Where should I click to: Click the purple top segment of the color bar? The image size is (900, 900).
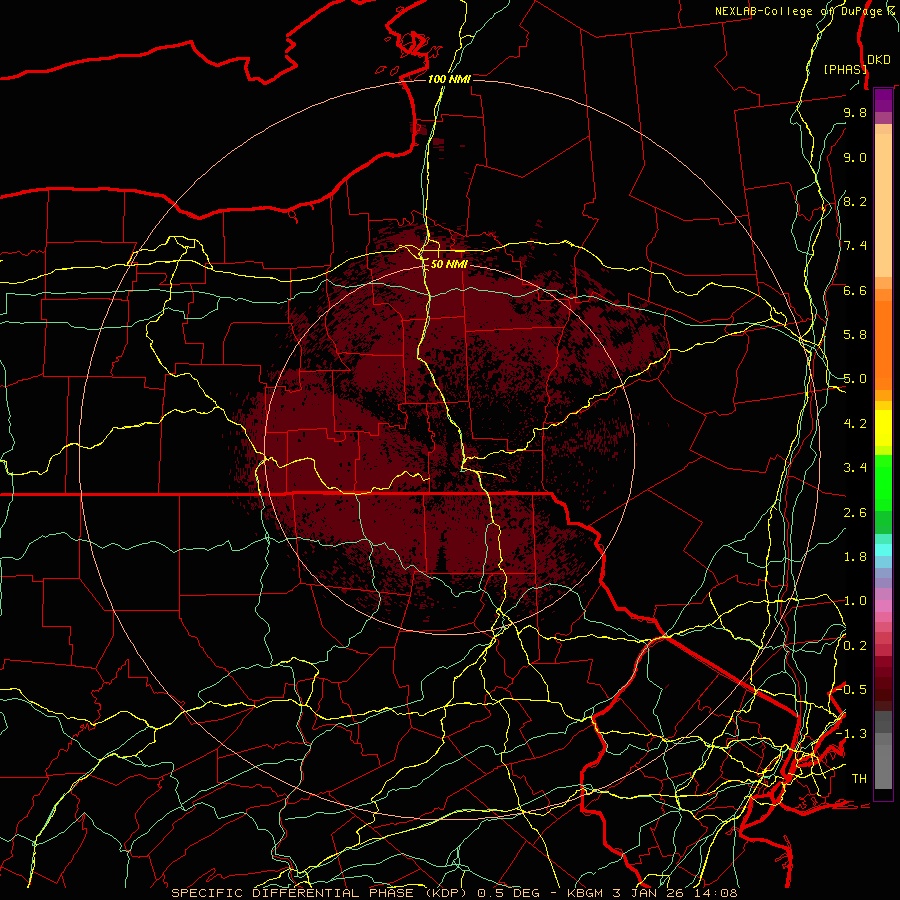(x=883, y=100)
